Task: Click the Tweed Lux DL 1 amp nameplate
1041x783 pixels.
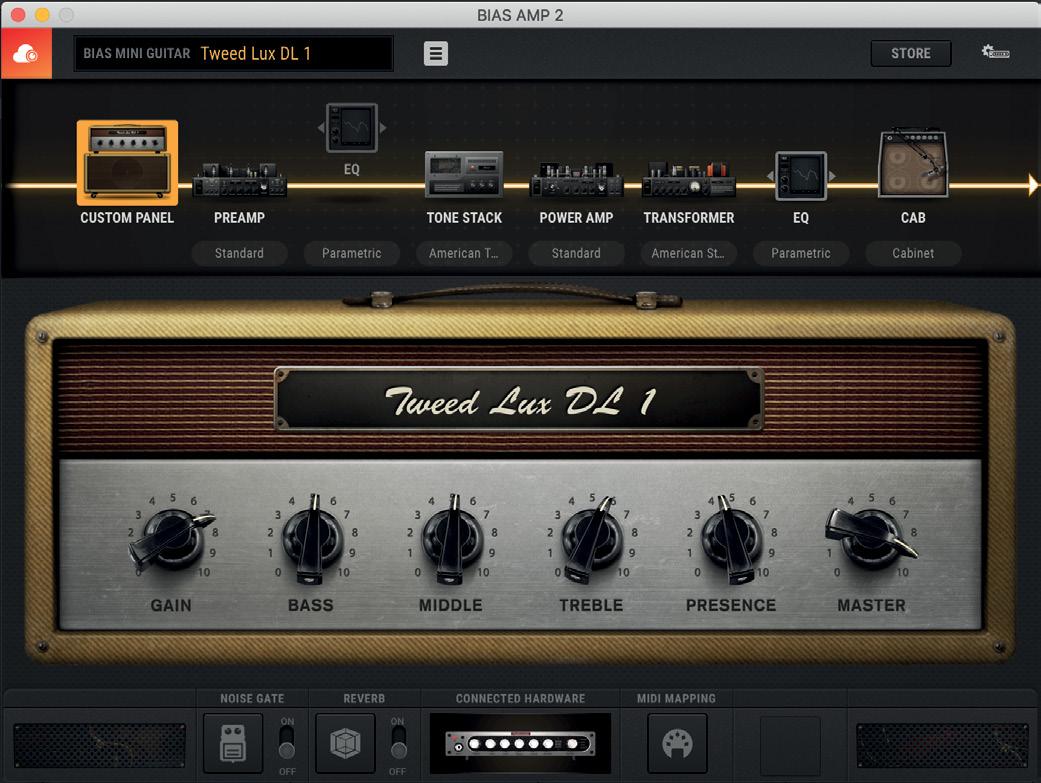Action: click(x=519, y=399)
